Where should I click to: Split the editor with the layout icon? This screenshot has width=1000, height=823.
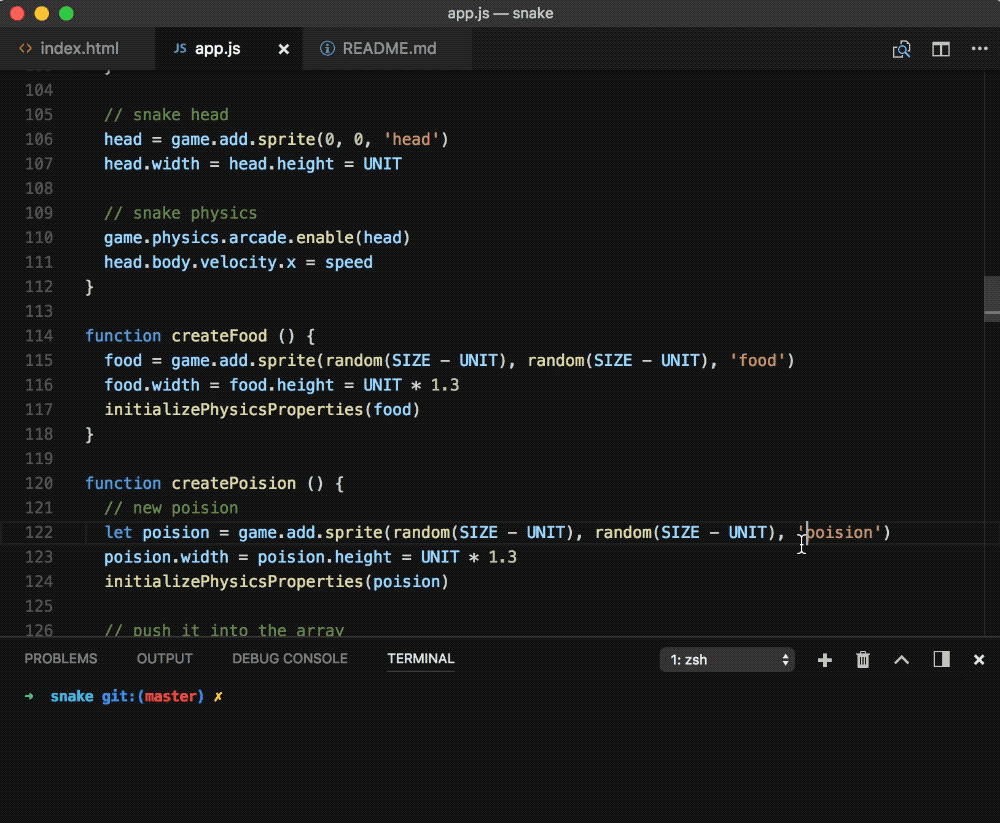(941, 49)
